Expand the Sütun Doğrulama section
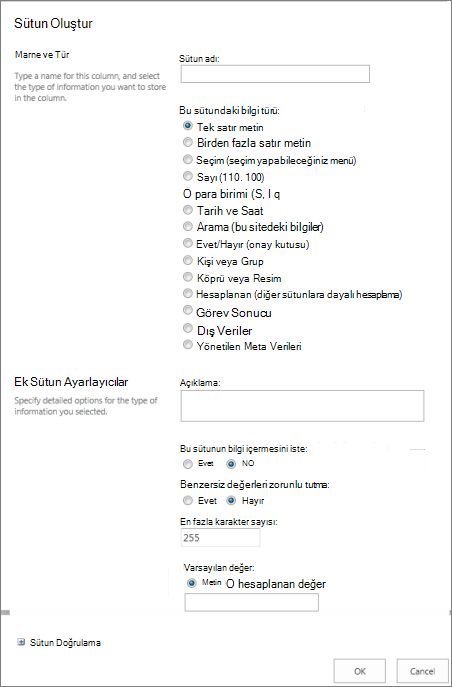This screenshot has height=687, width=452. pos(21,643)
